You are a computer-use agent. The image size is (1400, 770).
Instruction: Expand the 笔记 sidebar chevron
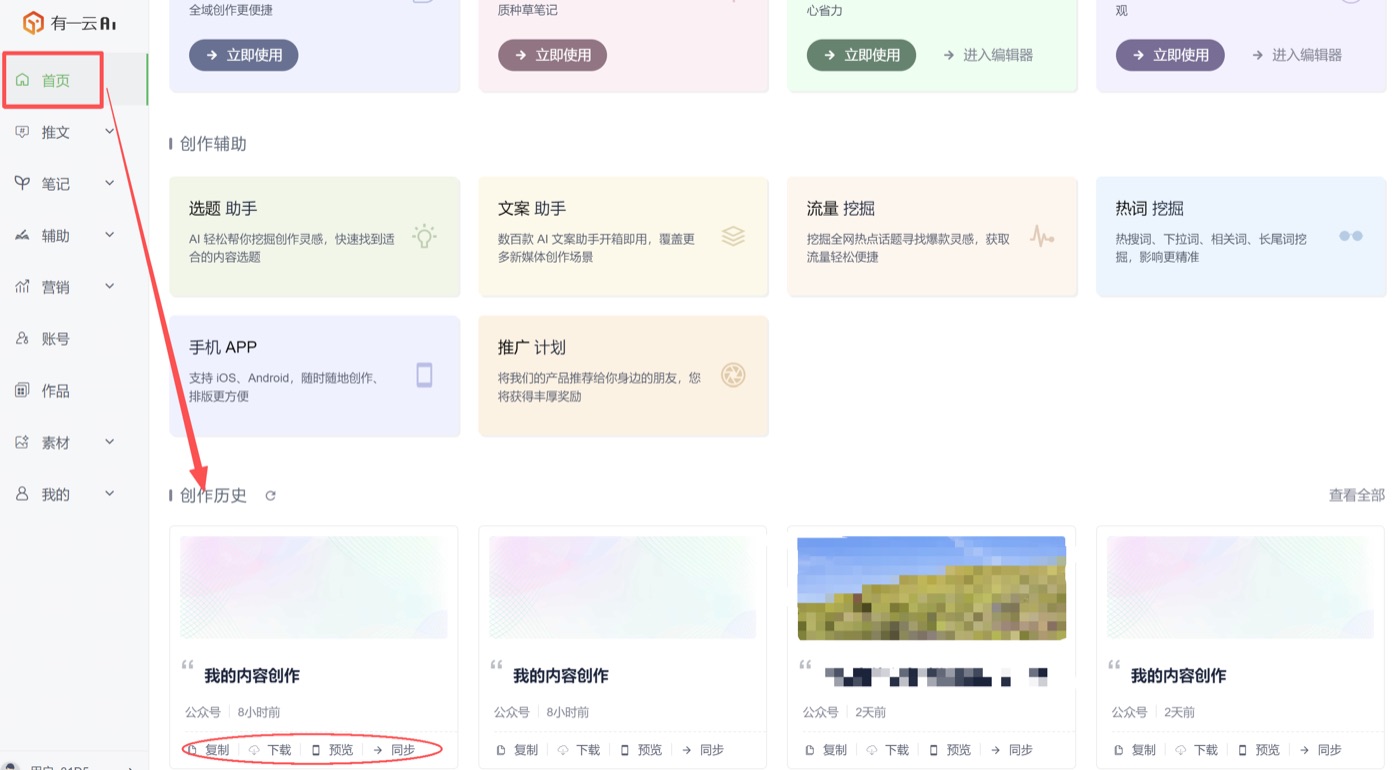pyautogui.click(x=110, y=183)
